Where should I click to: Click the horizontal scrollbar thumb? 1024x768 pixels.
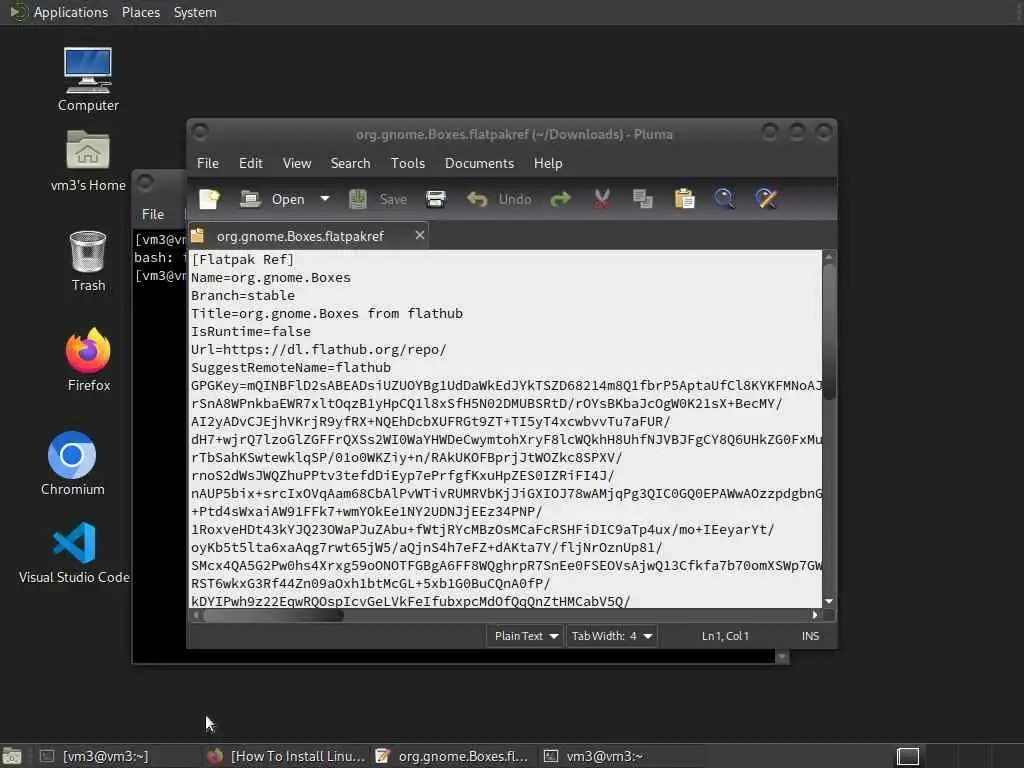tap(273, 615)
